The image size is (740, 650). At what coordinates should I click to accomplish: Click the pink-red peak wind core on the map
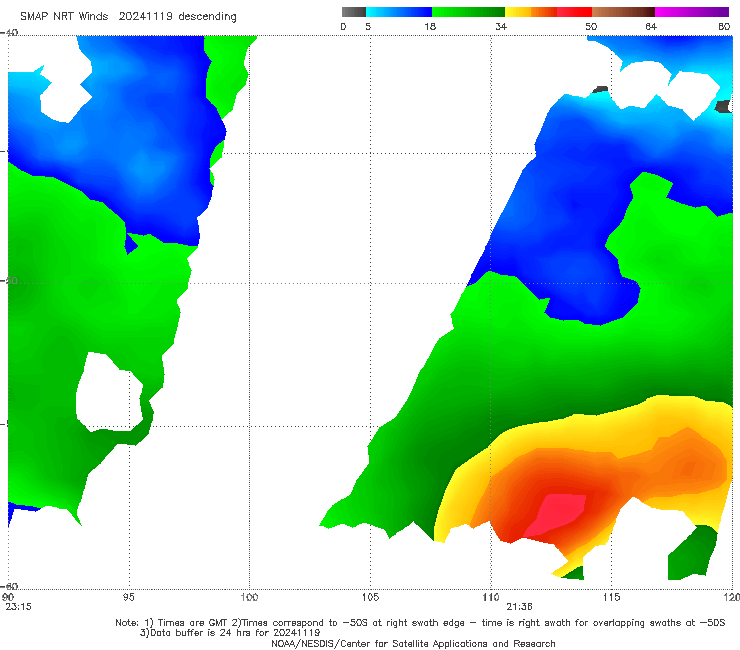559,514
